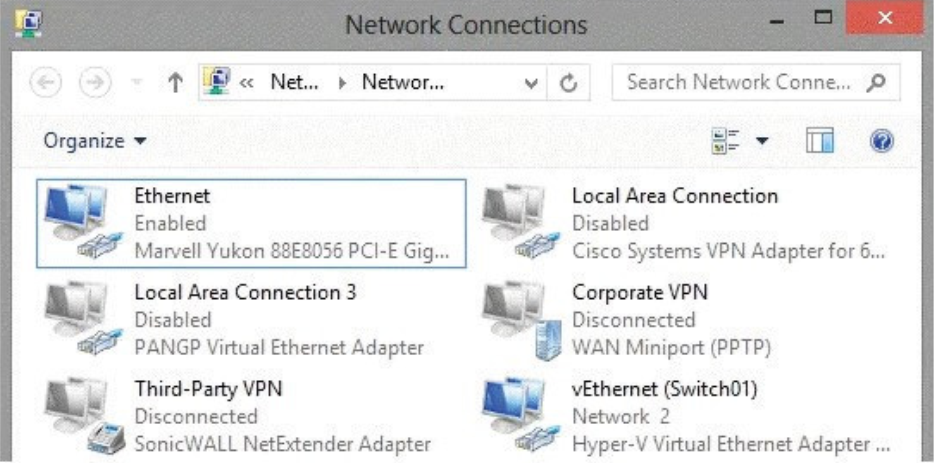
Task: Click the Forward navigation button
Action: pos(95,83)
